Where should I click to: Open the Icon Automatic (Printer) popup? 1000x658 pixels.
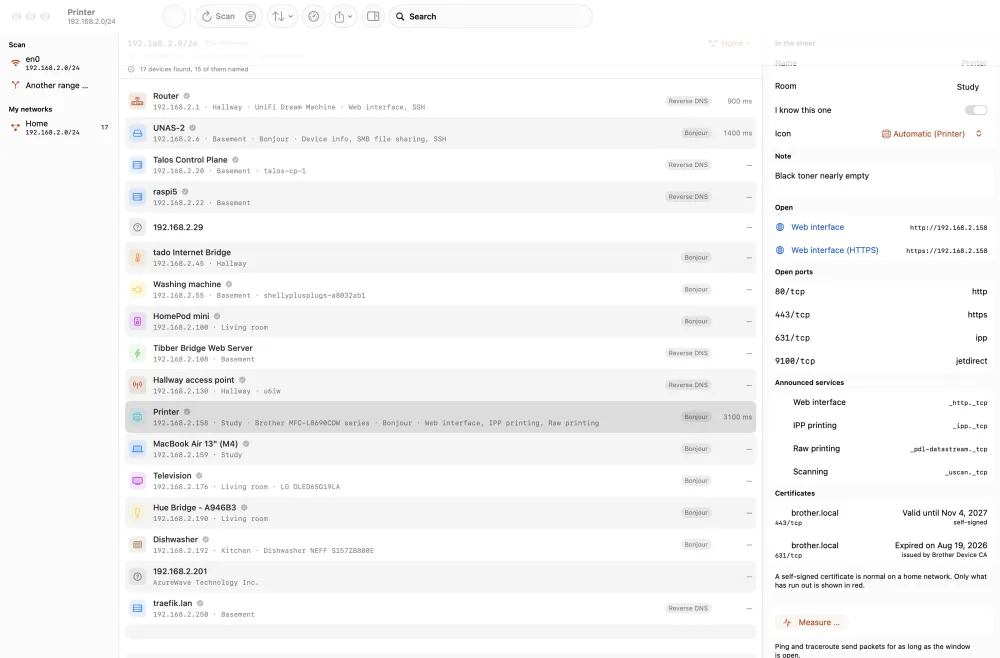pyautogui.click(x=932, y=134)
